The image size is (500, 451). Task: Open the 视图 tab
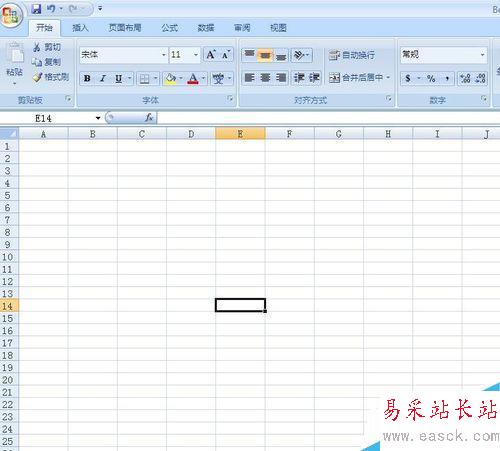[x=278, y=28]
